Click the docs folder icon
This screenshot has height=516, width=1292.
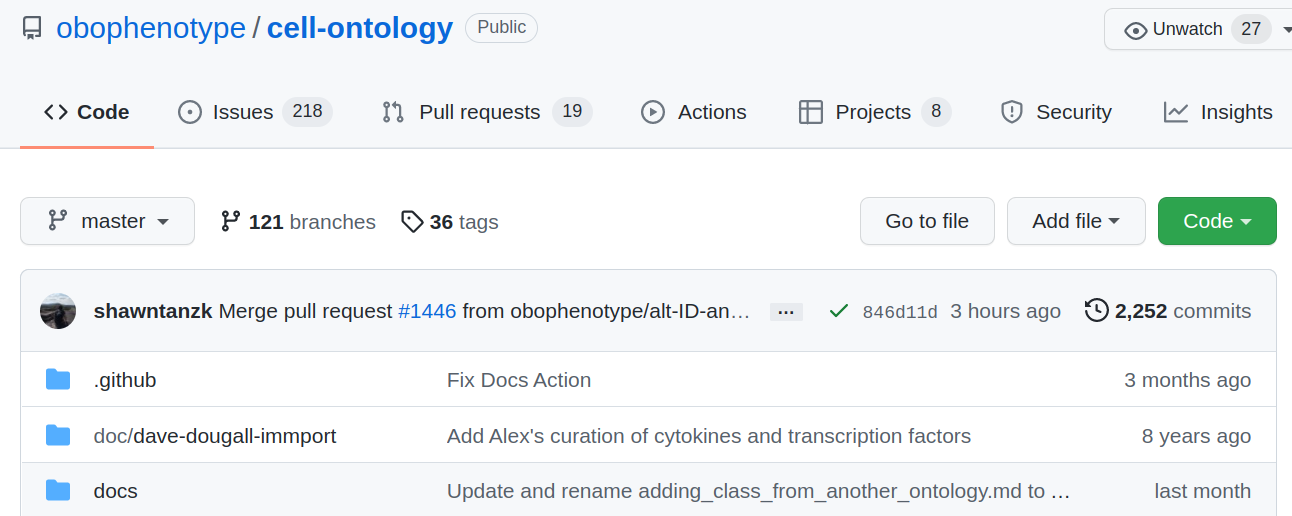coord(58,491)
